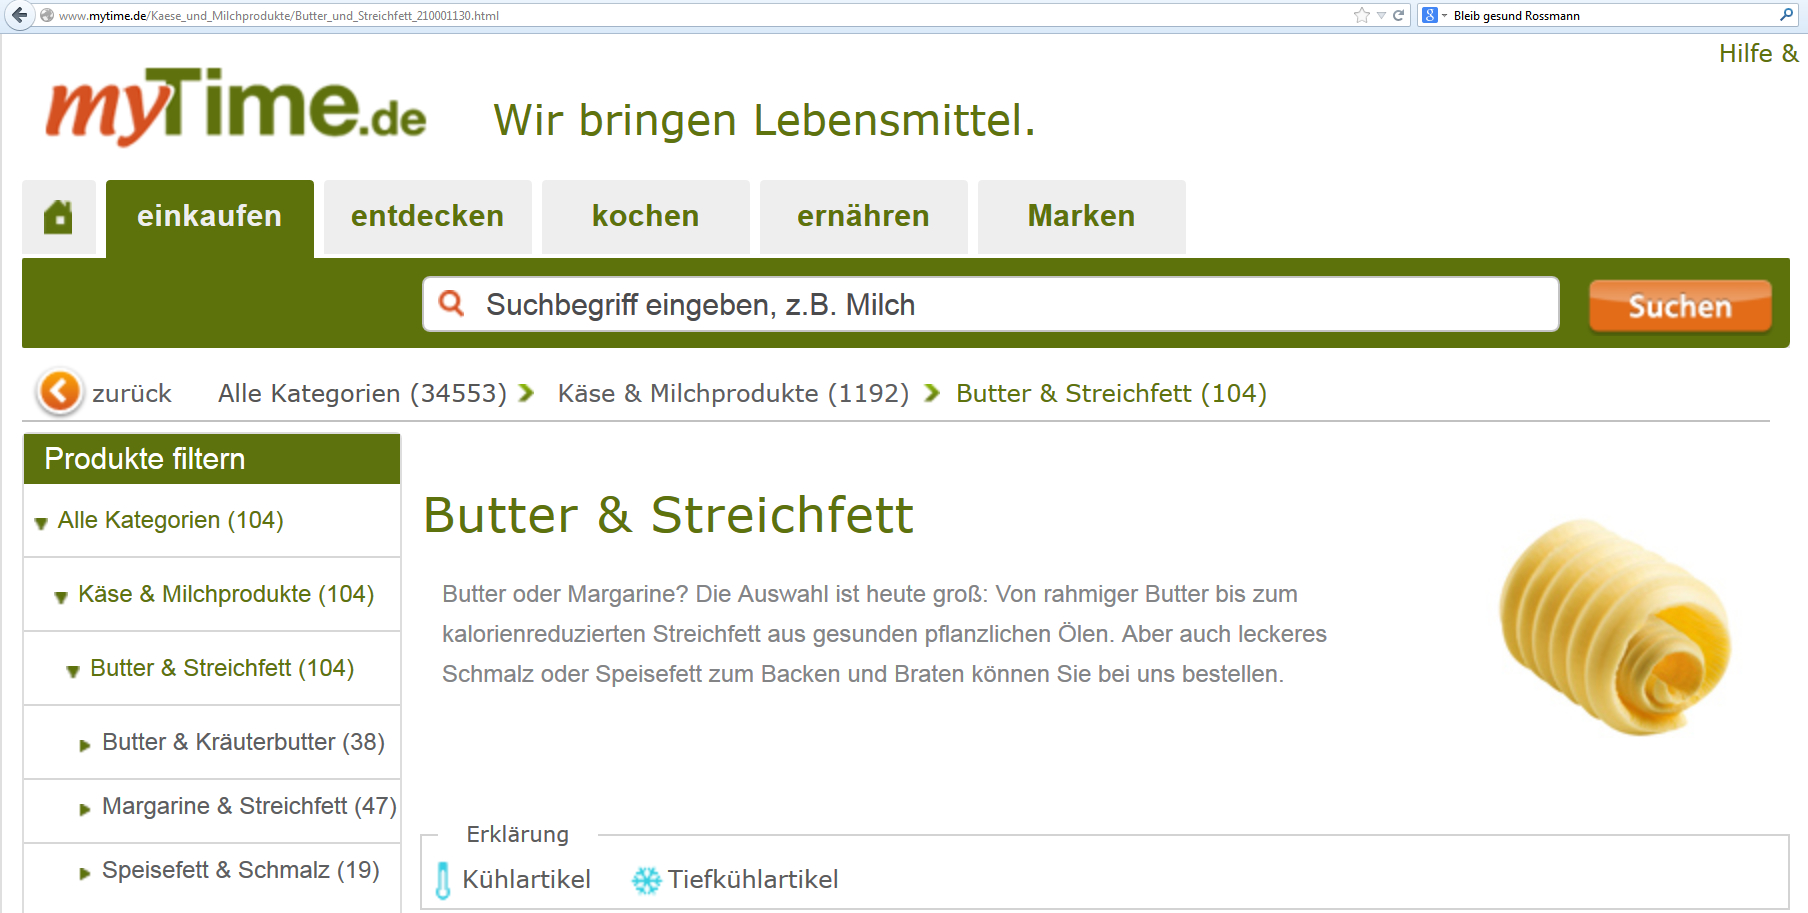
Task: Click the butter curl product image
Action: click(1614, 627)
